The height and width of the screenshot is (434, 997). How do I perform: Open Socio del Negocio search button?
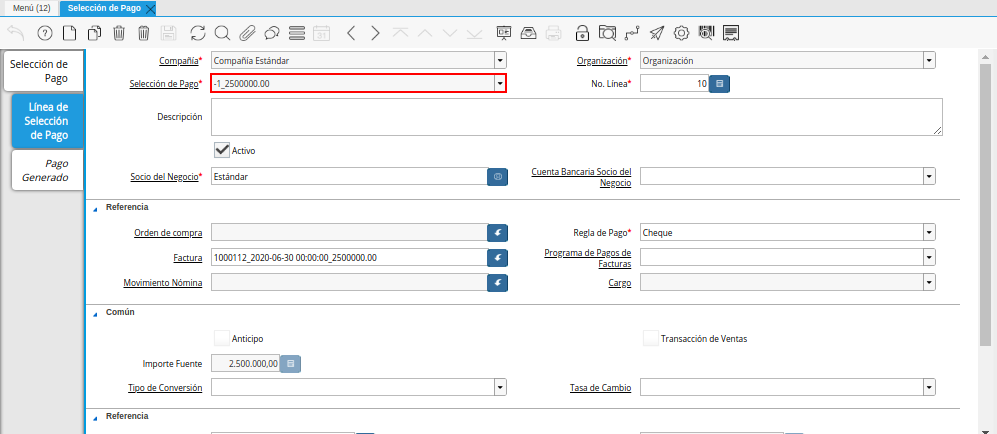coord(497,177)
